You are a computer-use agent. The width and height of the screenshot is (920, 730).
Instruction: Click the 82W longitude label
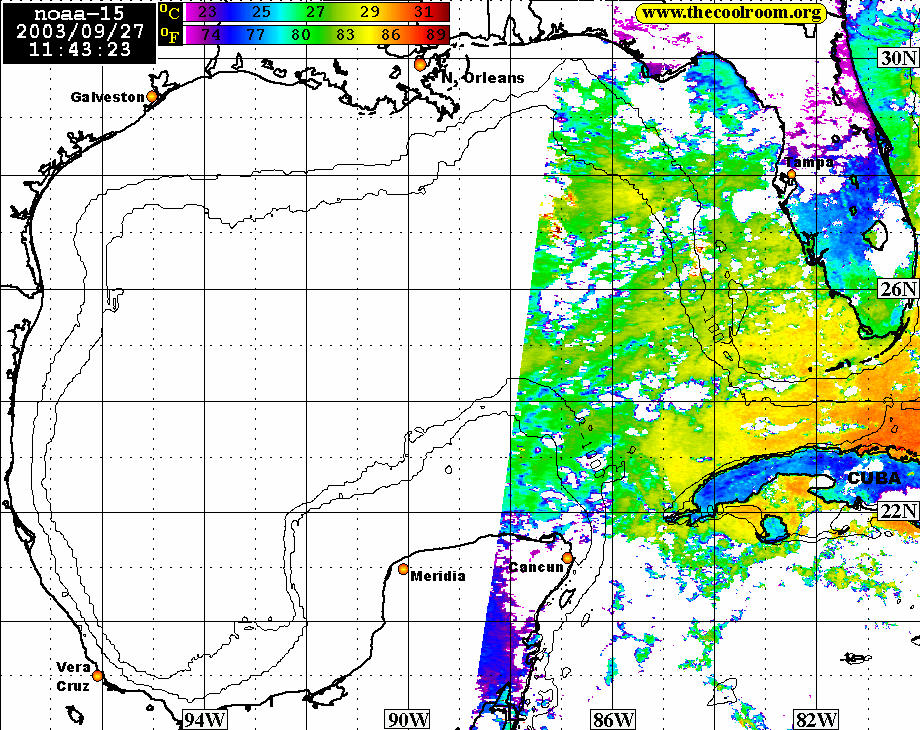pos(816,719)
